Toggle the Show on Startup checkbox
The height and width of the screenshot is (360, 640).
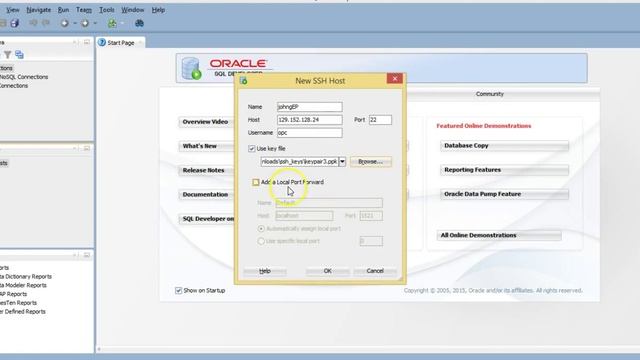tap(178, 291)
